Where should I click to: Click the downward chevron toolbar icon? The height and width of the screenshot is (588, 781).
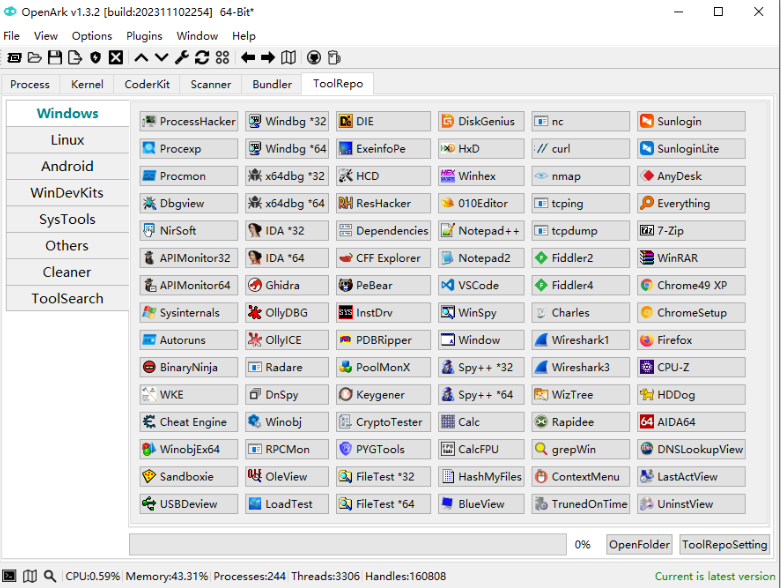coord(161,58)
